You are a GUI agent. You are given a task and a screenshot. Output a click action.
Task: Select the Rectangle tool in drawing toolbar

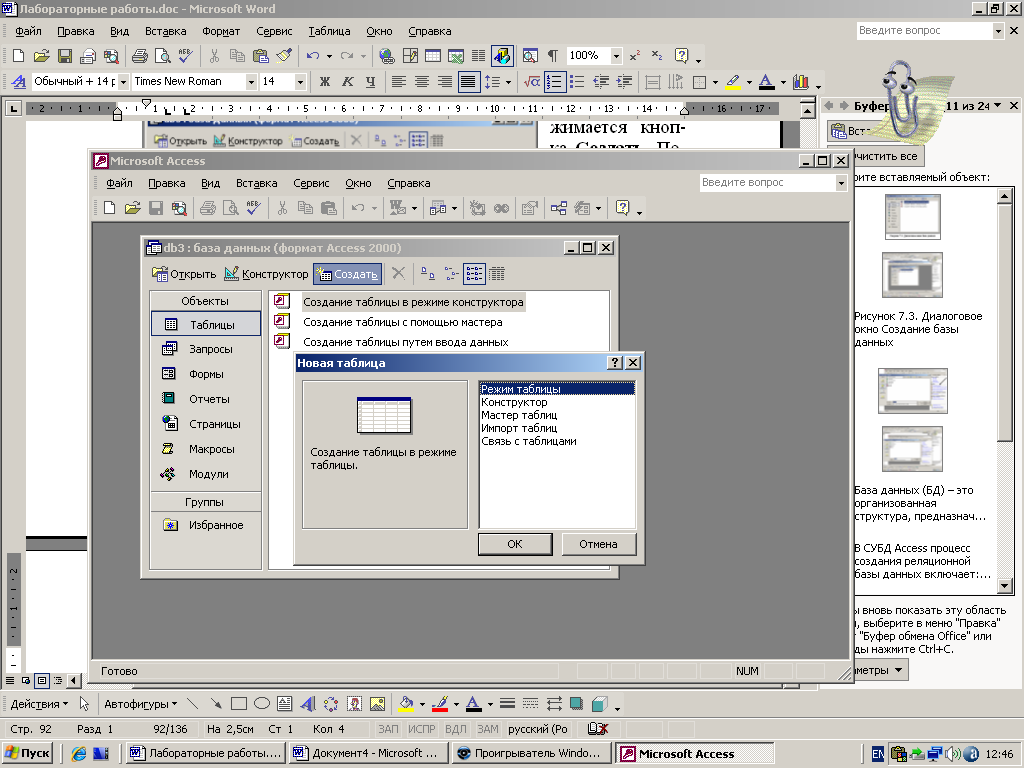coord(239,704)
